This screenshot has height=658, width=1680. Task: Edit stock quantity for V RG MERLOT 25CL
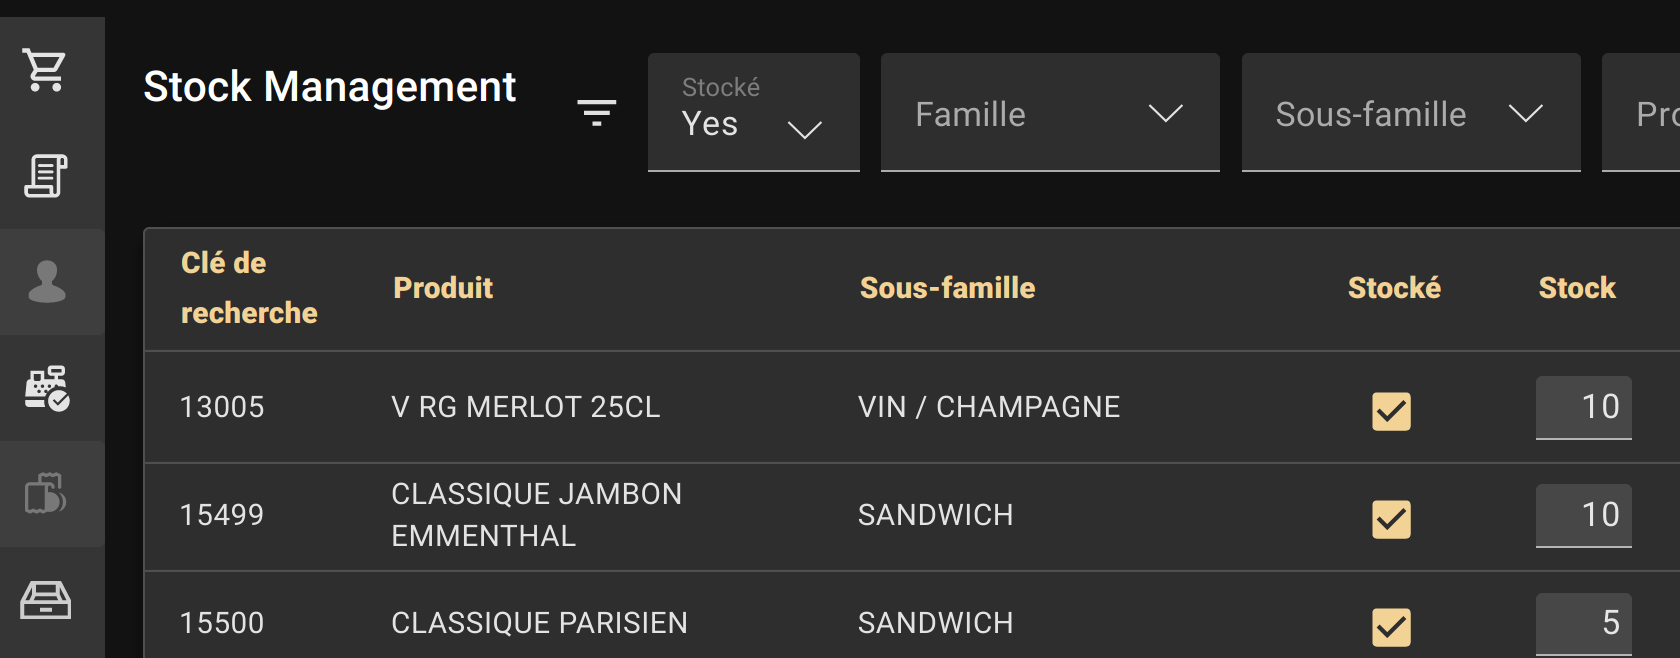pos(1583,407)
